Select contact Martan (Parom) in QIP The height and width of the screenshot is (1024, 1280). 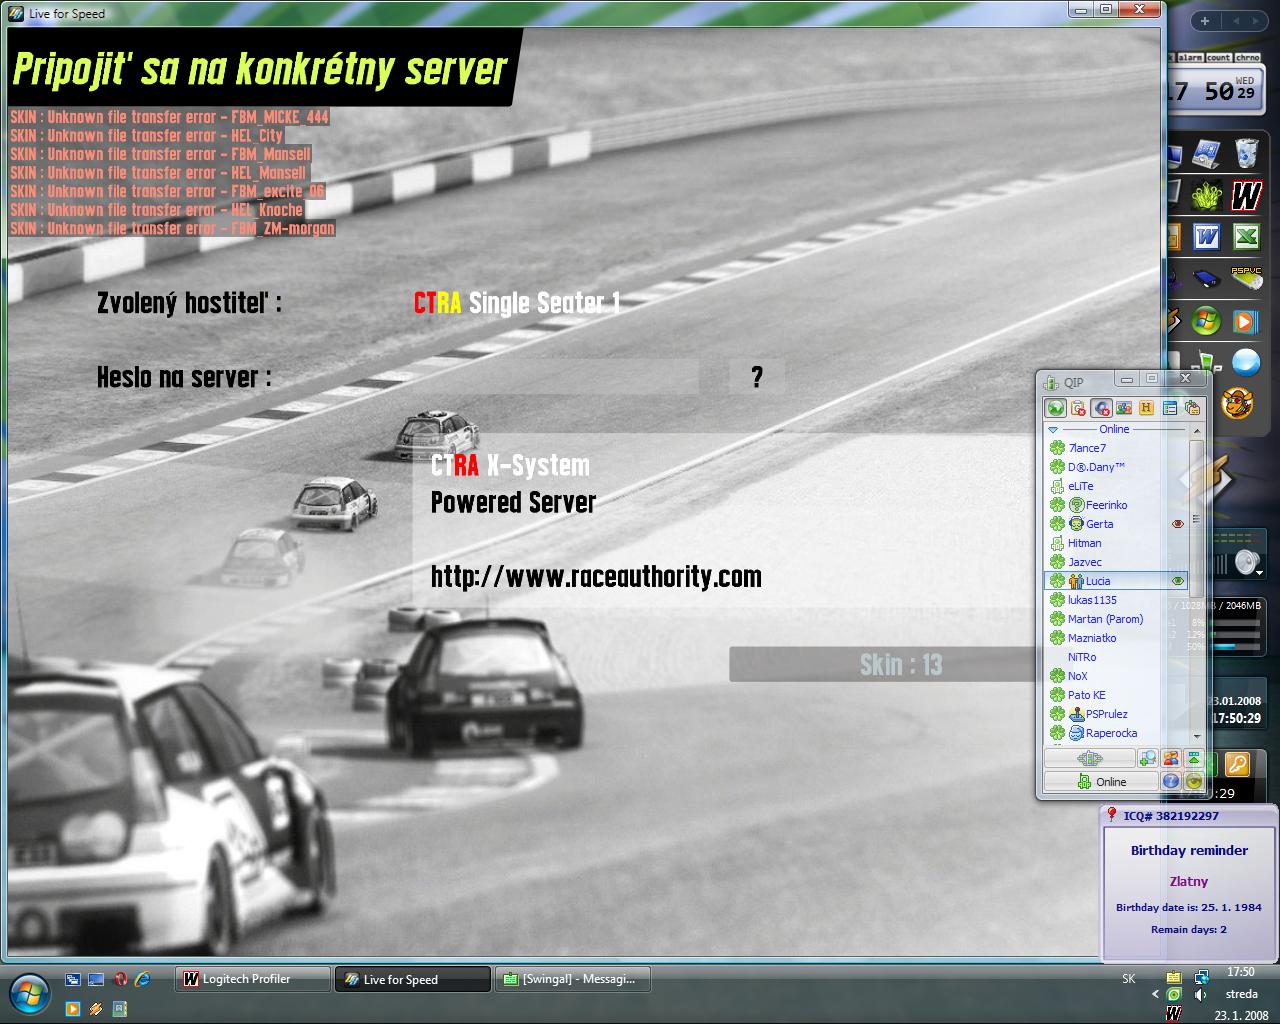click(x=1116, y=619)
